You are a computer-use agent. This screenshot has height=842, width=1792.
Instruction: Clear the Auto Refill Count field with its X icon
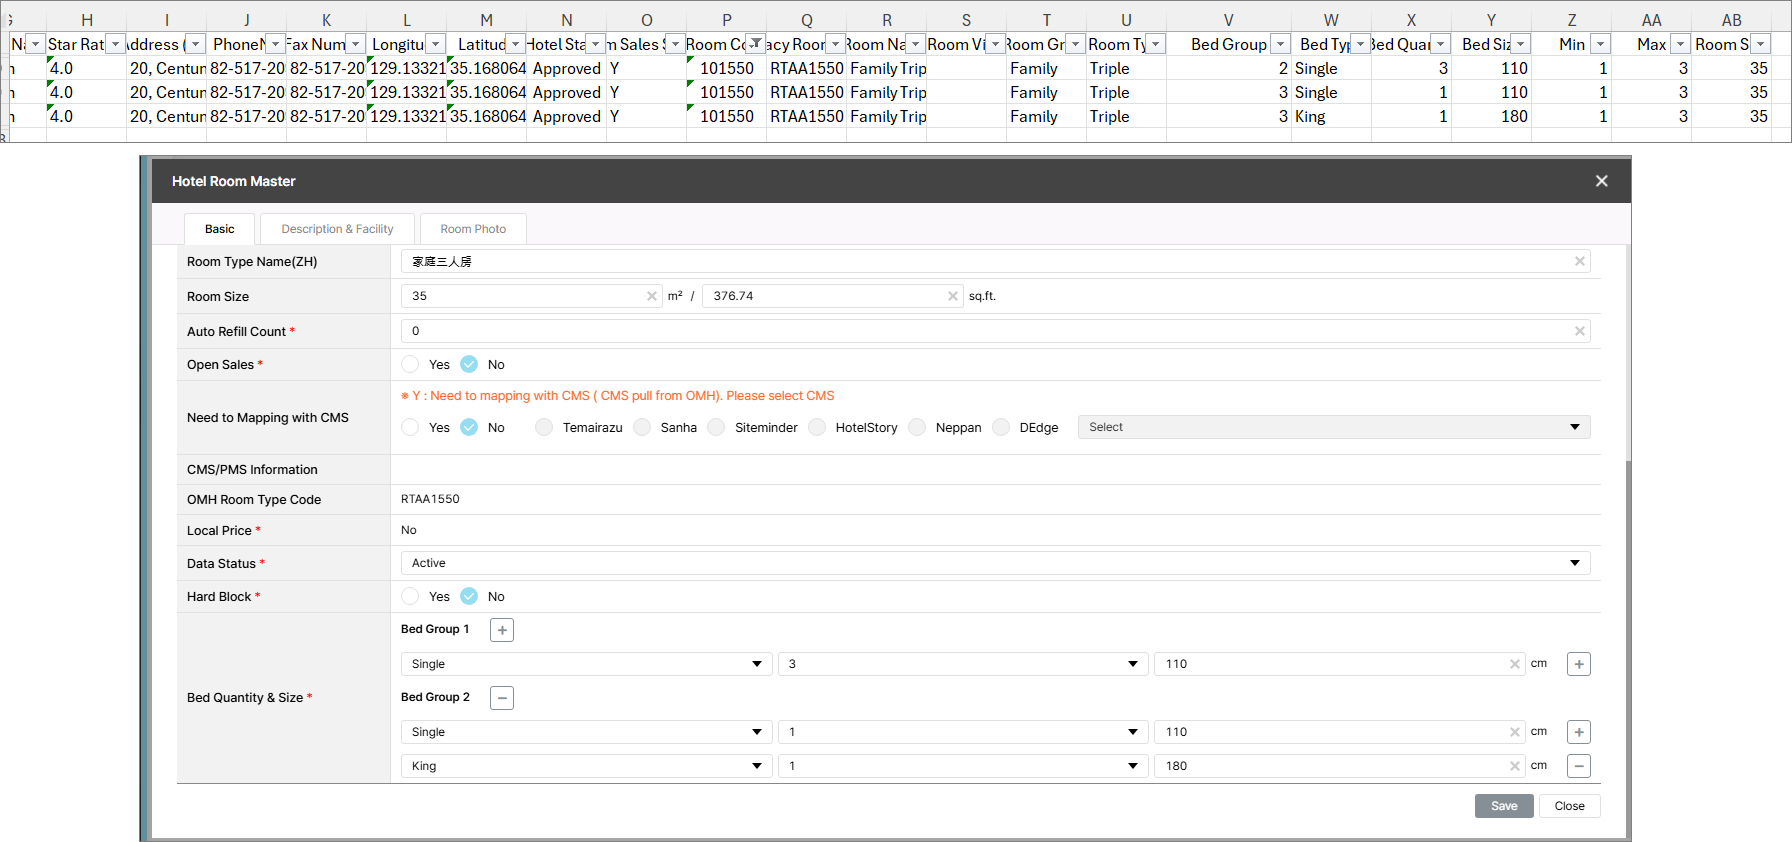pyautogui.click(x=1579, y=331)
